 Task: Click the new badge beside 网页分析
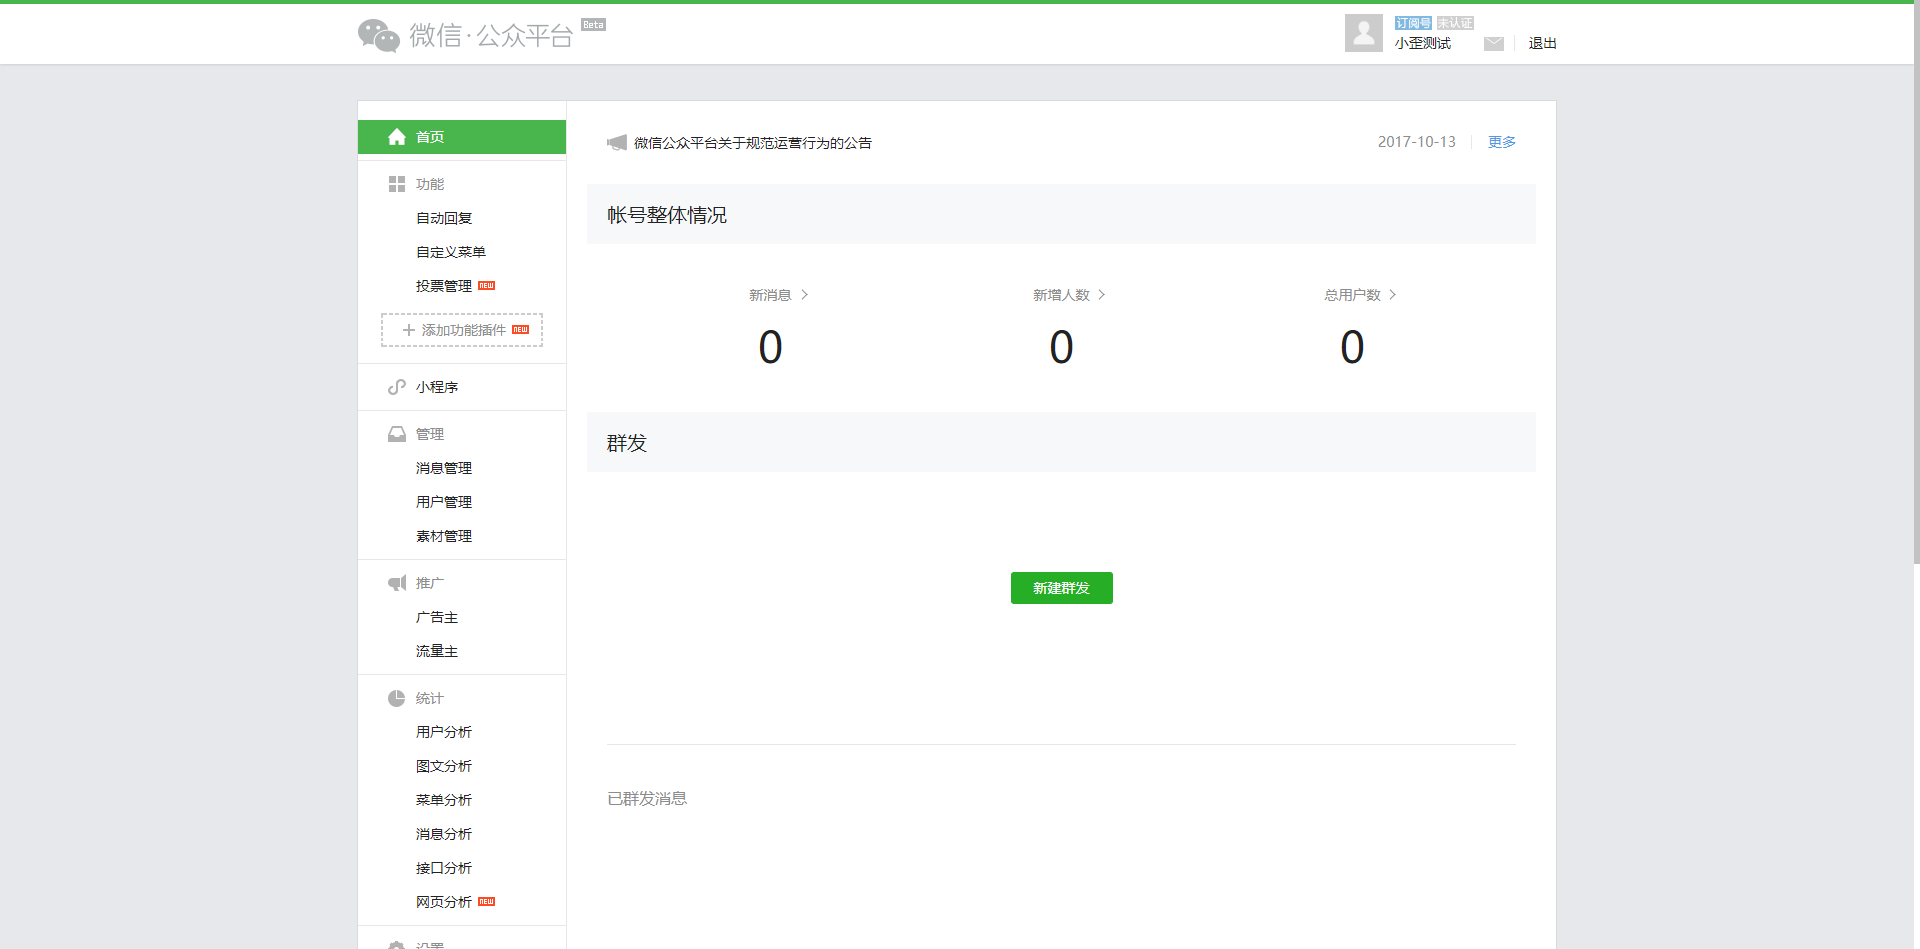point(487,902)
